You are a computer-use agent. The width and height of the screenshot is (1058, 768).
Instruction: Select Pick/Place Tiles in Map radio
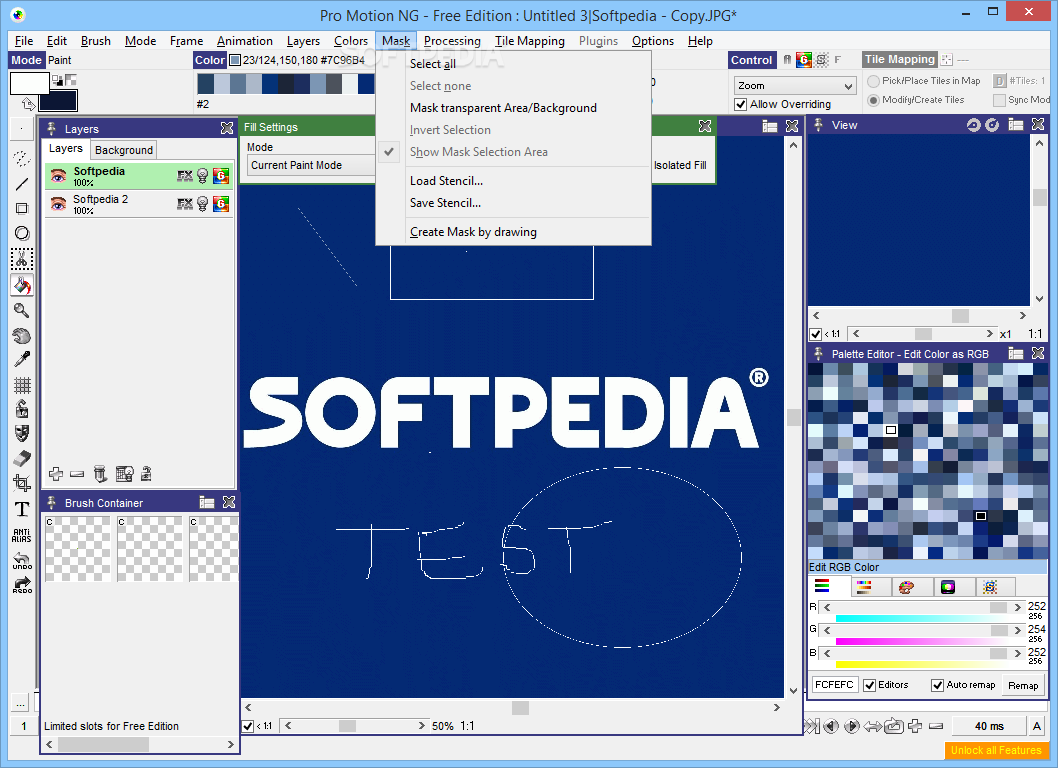click(x=873, y=81)
